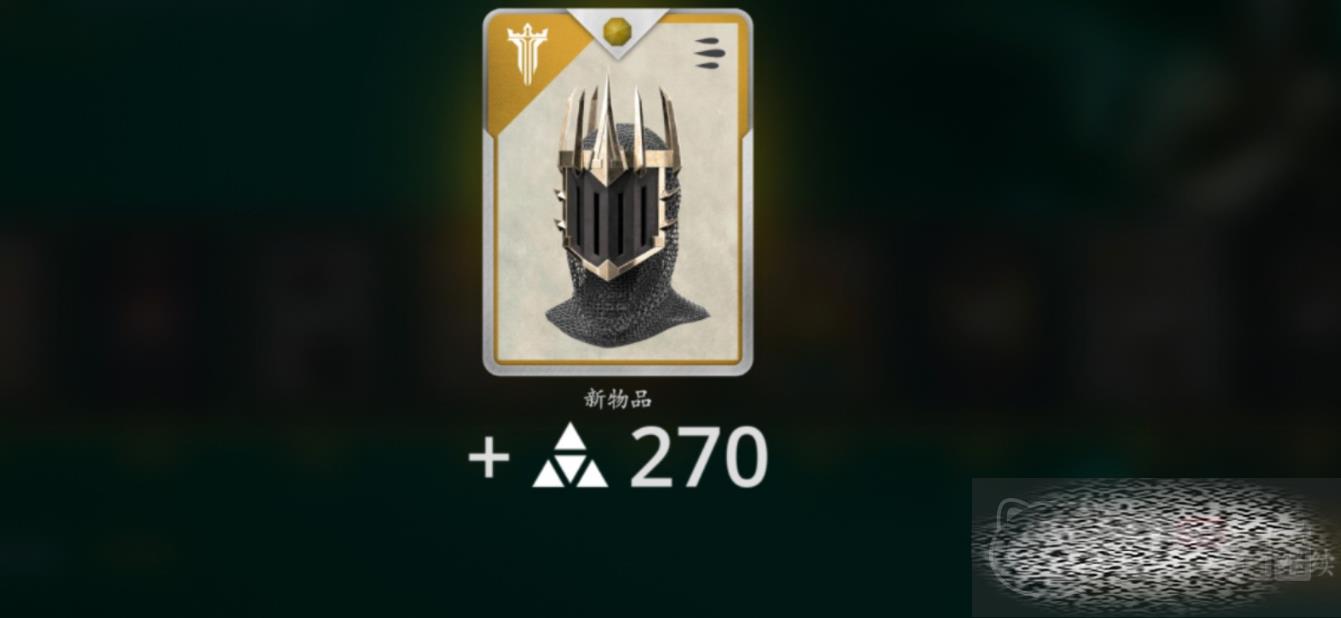Tap the silver bottom border of the card

618,369
